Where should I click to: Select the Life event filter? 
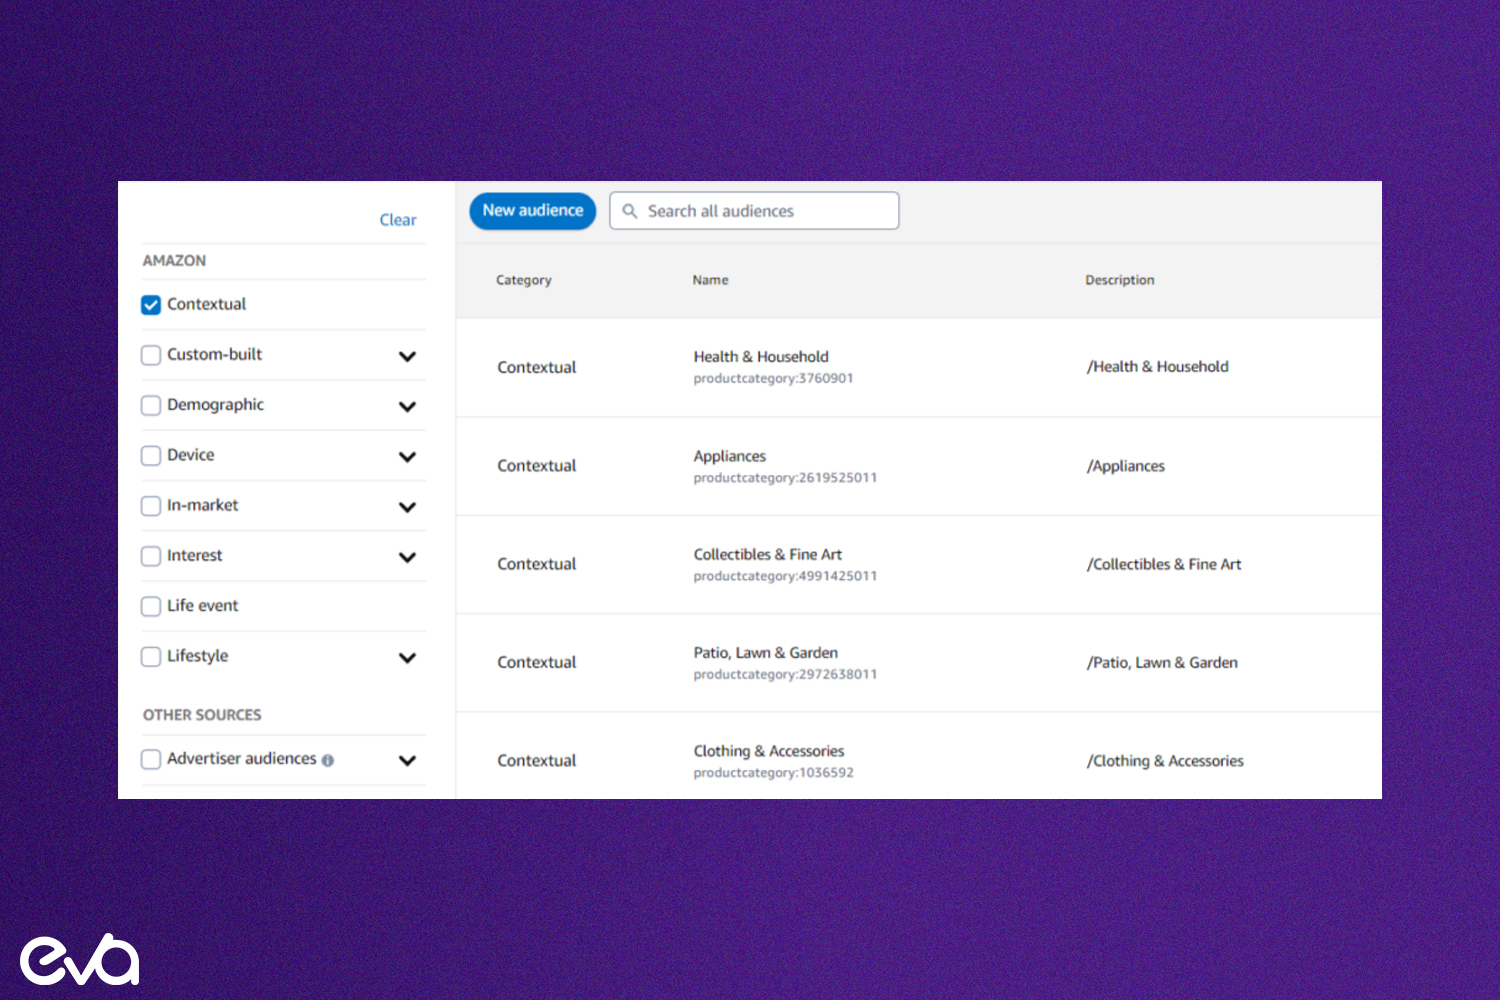click(x=150, y=606)
